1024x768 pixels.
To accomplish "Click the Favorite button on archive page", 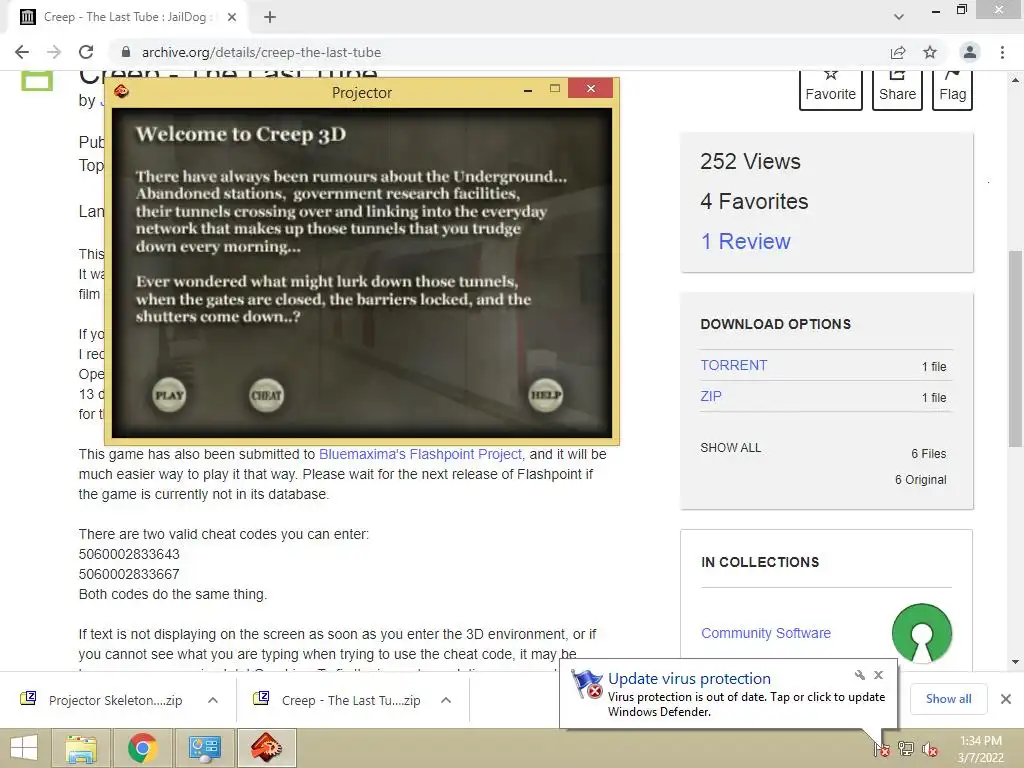I will (x=831, y=90).
